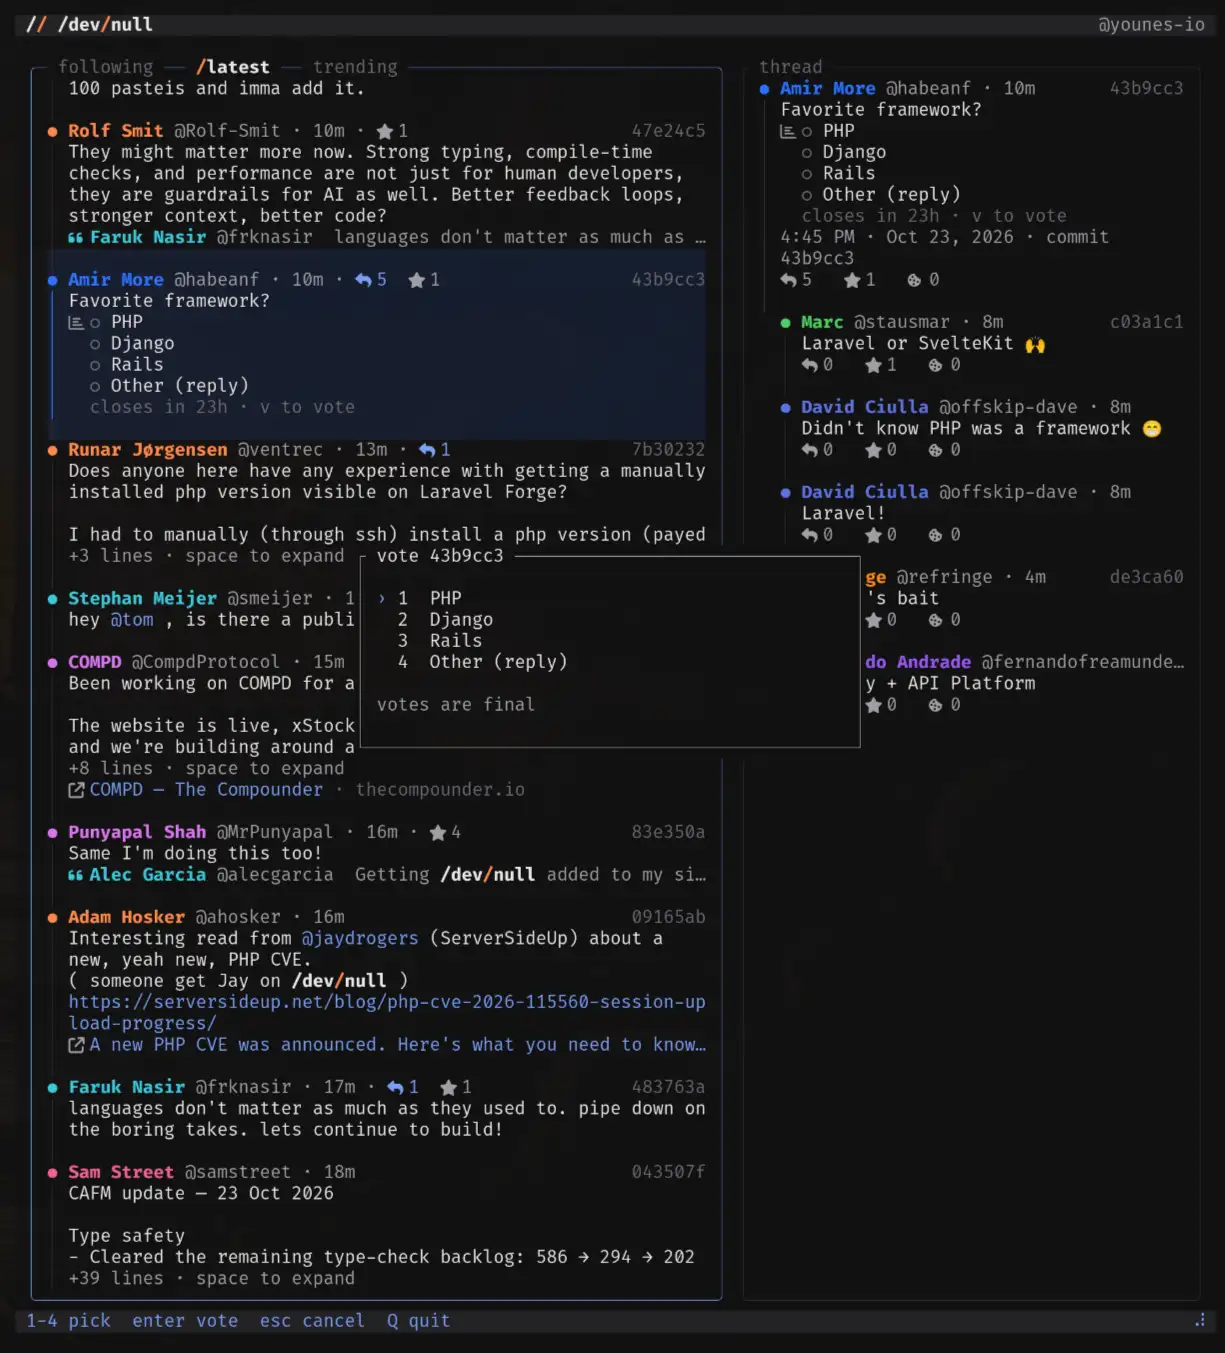1225x1353 pixels.
Task: Expand the COMPD post showing +8 lines
Action: coord(206,769)
